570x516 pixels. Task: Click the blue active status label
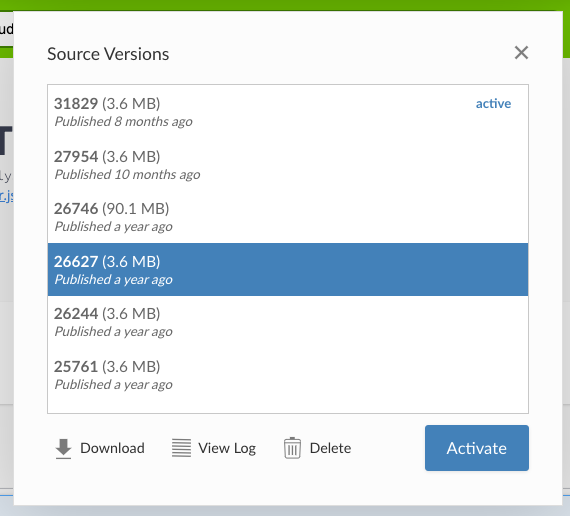click(493, 104)
